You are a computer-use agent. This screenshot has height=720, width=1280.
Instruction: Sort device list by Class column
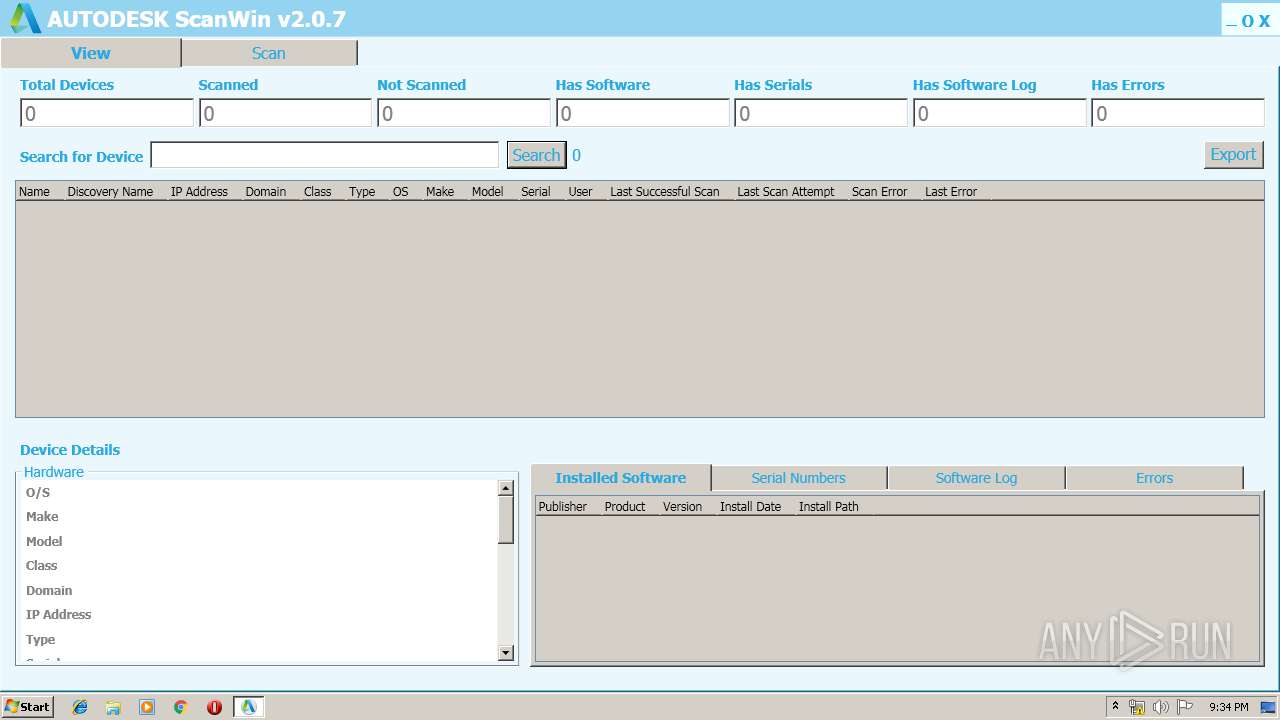318,191
